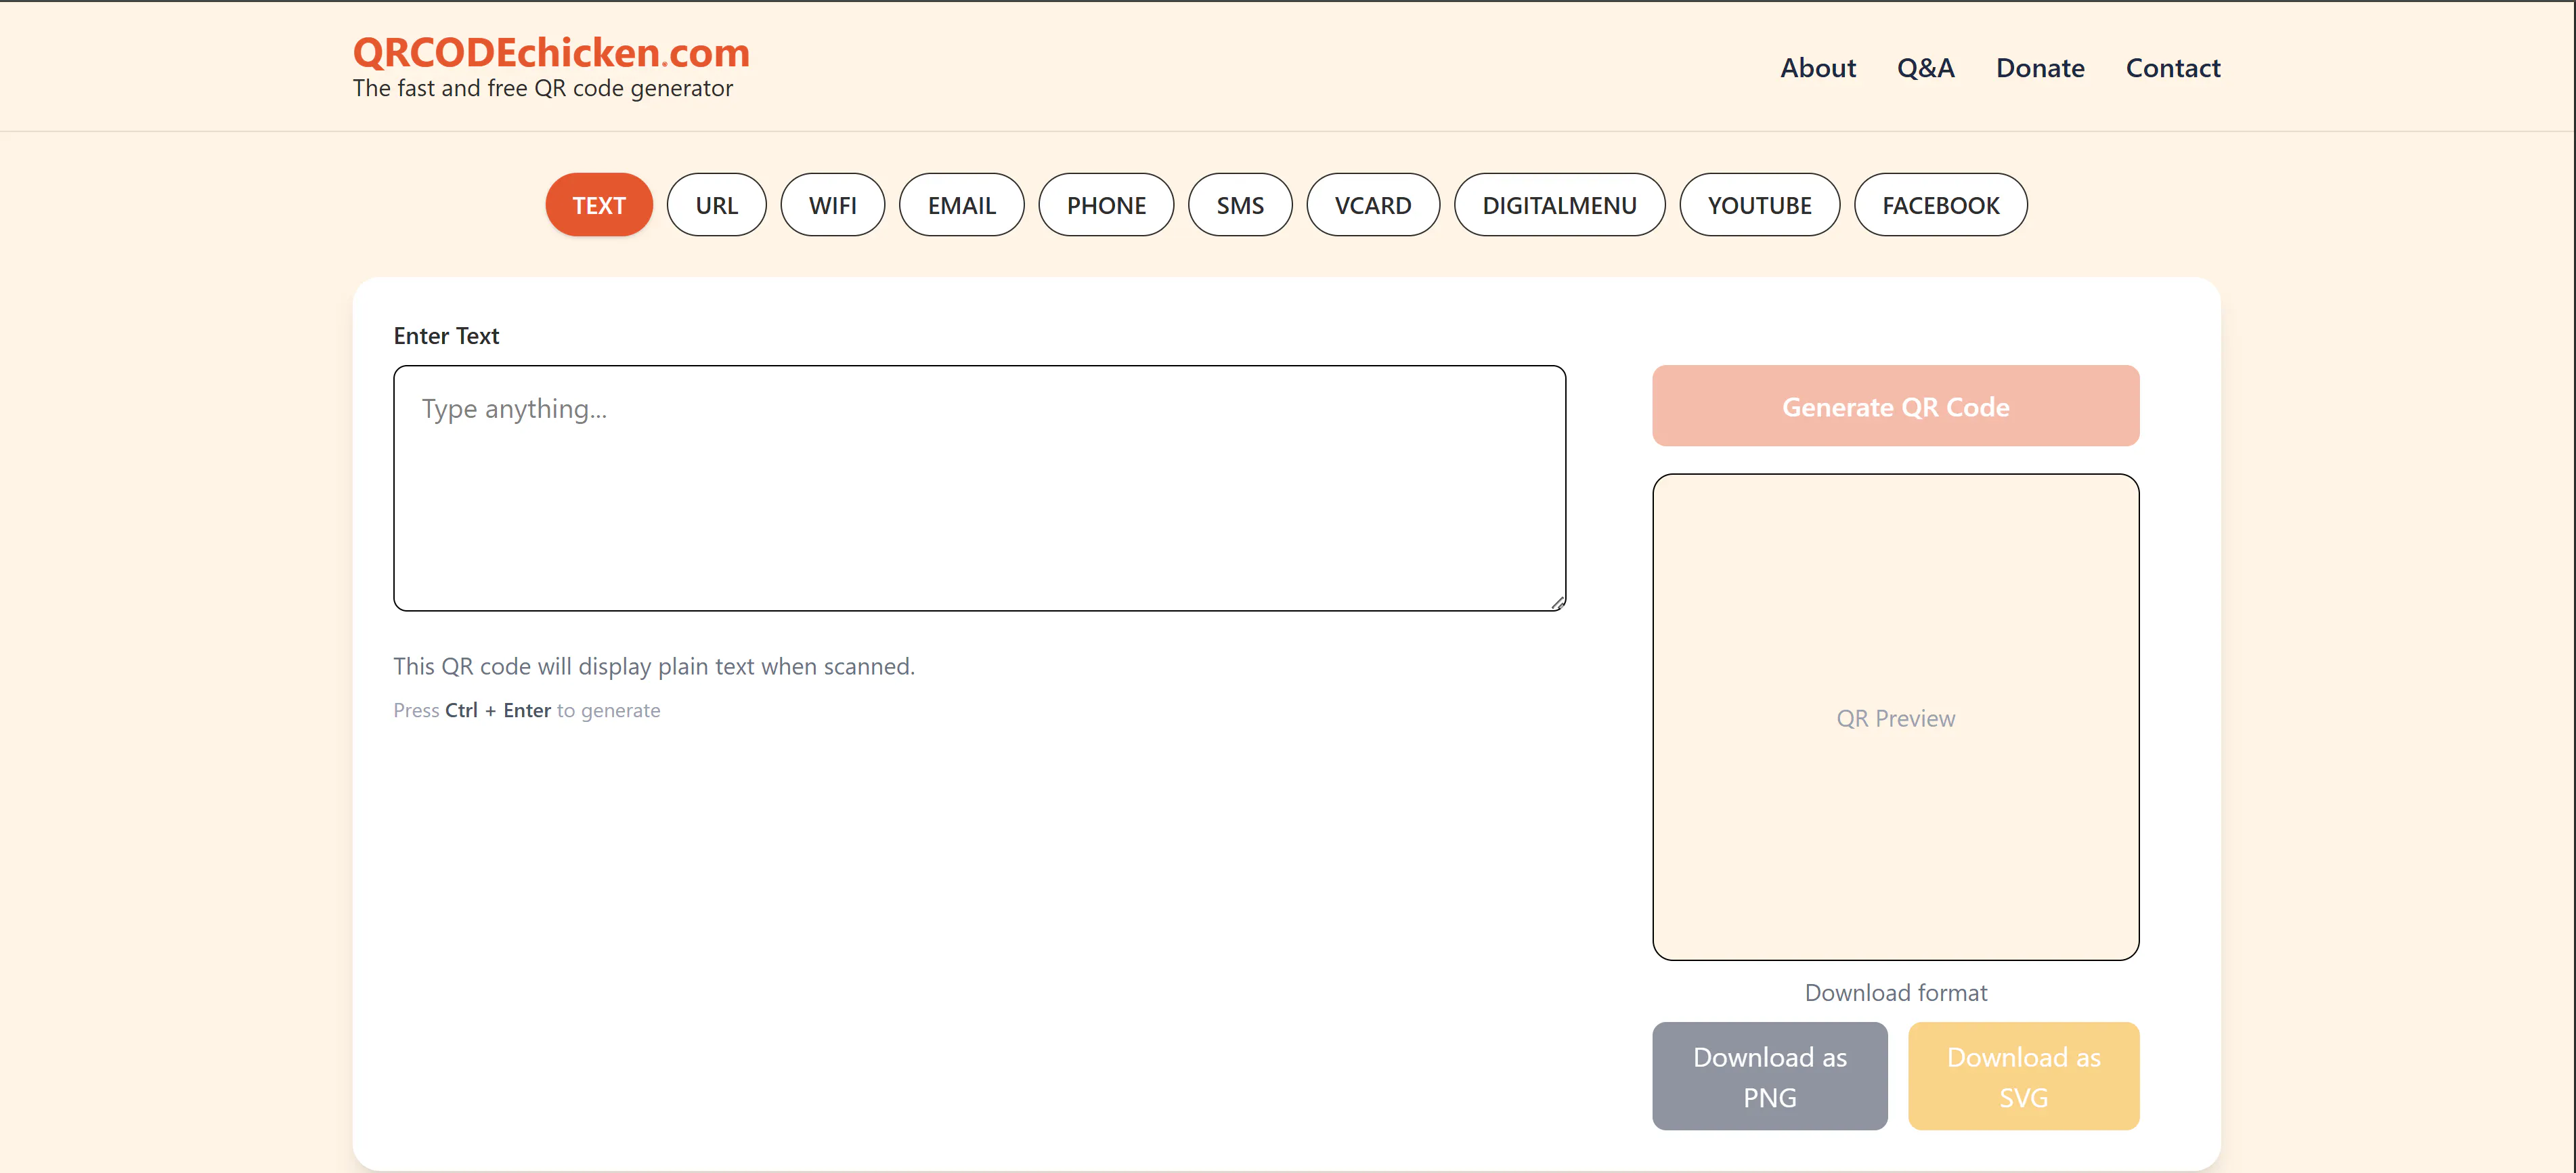Select the TEXT QR type tab
Screen dimensions: 2576x1173
[x=598, y=205]
